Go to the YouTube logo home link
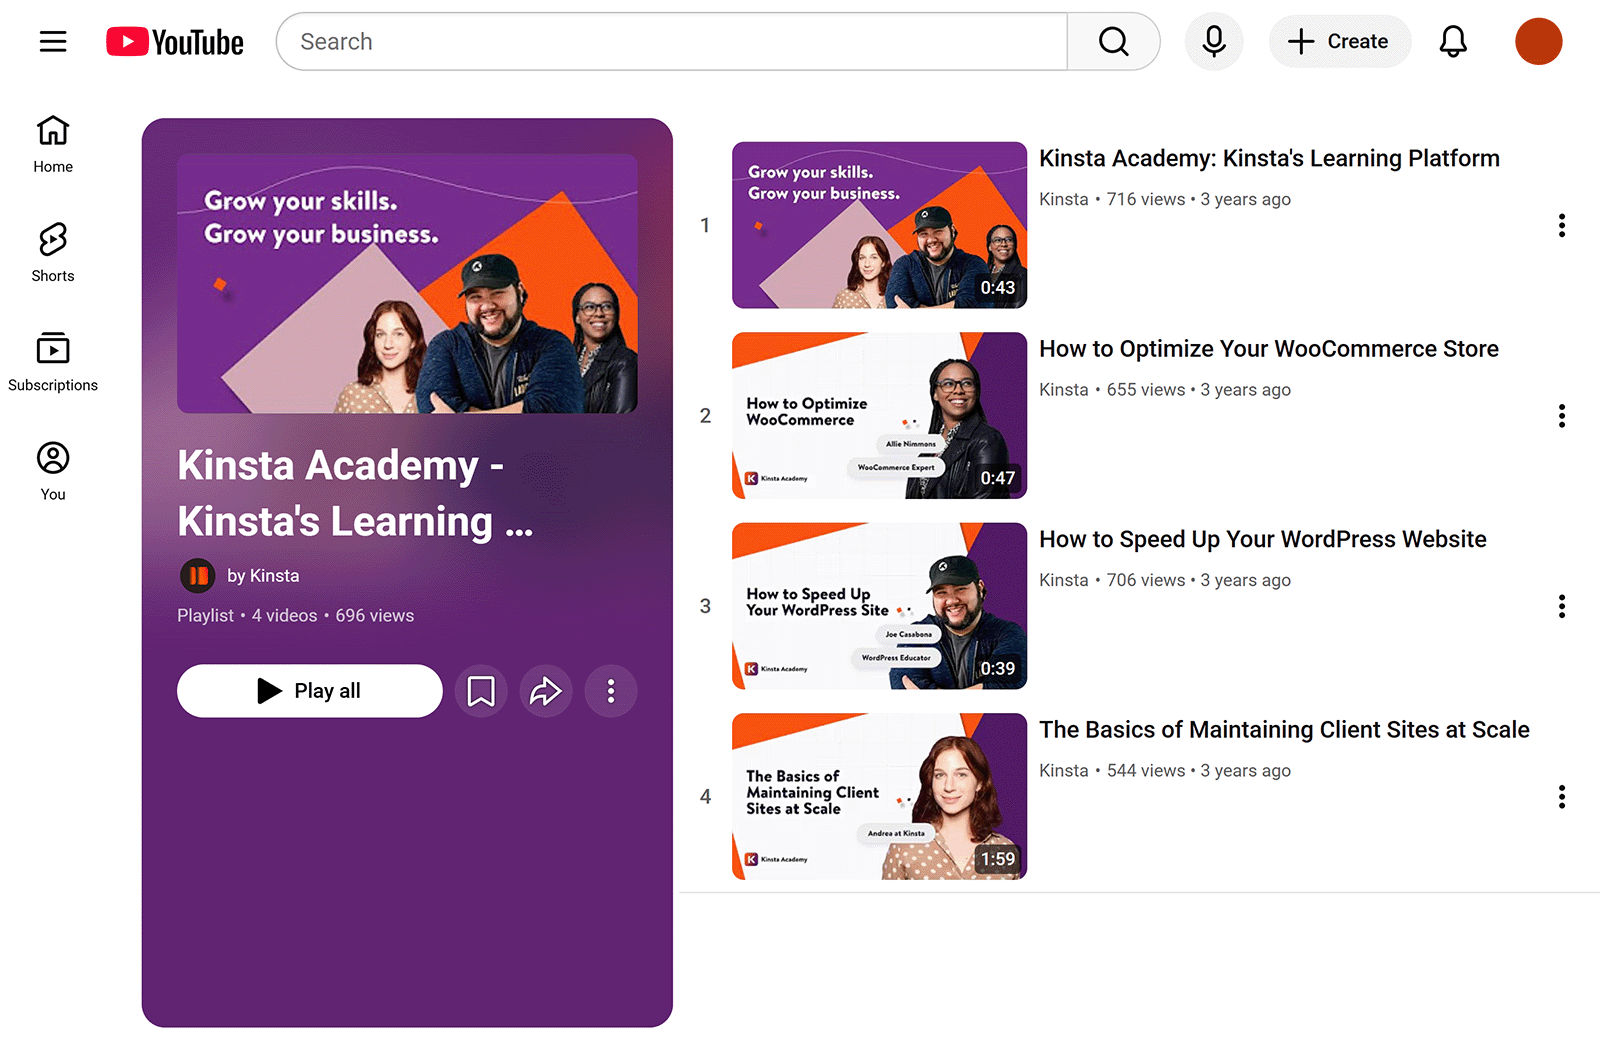This screenshot has width=1600, height=1063. coord(175,42)
